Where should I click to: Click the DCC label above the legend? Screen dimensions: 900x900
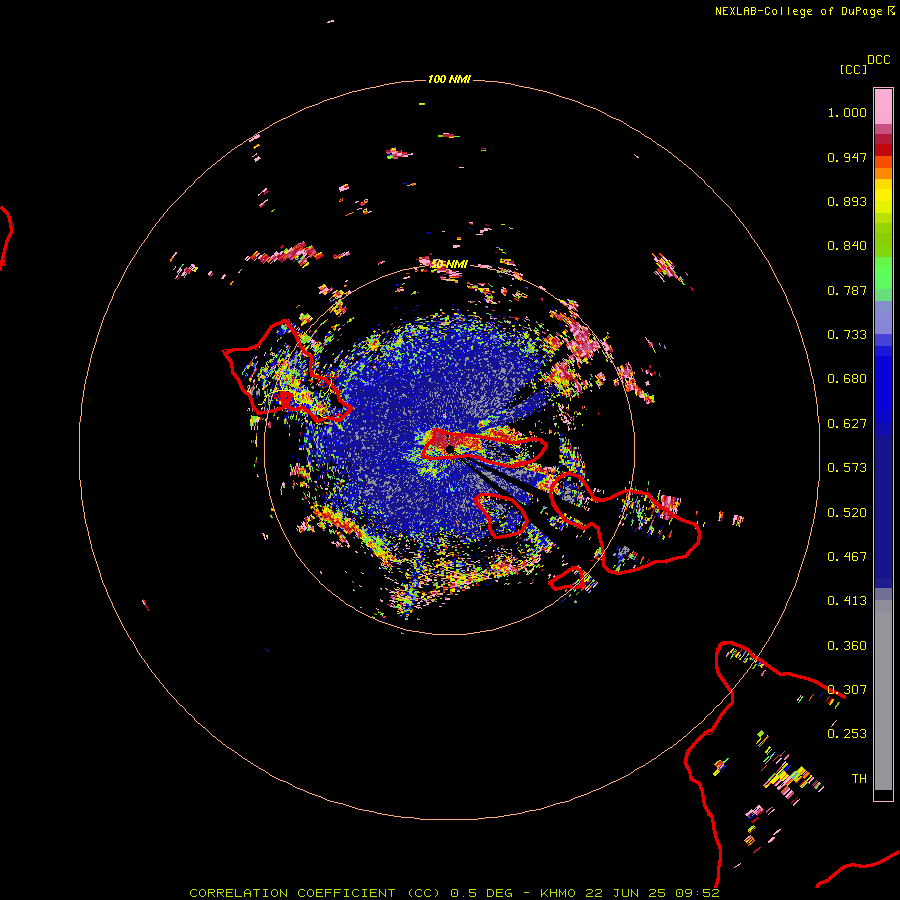click(x=879, y=60)
